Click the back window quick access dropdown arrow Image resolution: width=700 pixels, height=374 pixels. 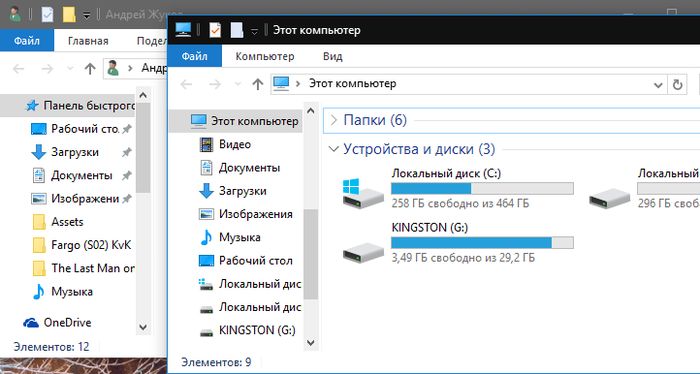(x=87, y=15)
